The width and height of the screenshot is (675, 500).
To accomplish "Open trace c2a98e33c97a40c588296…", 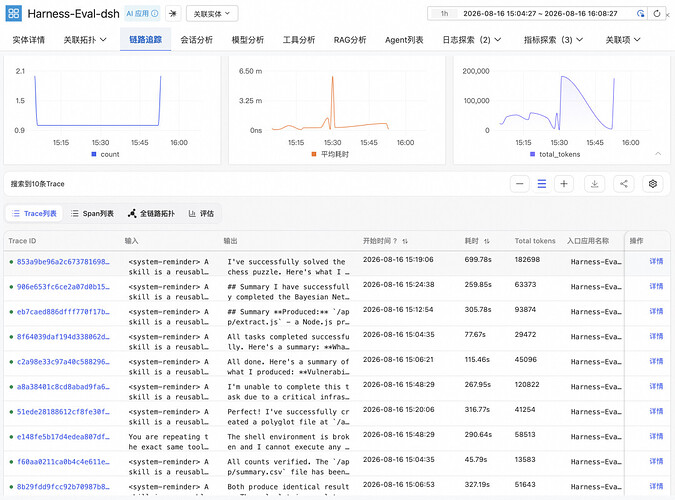I will pos(63,361).
